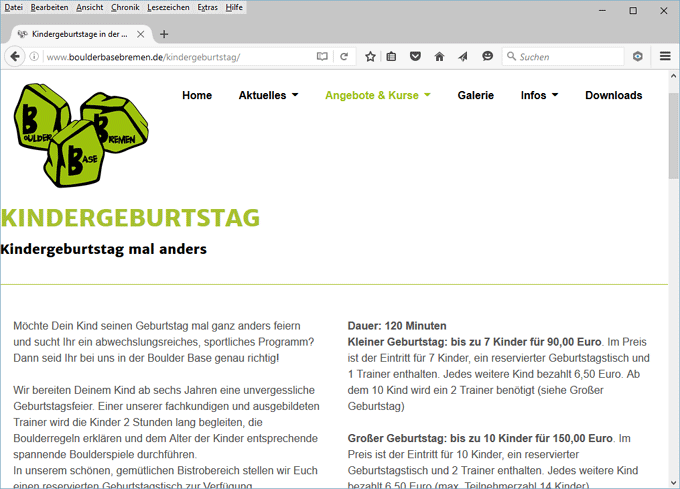Image resolution: width=680 pixels, height=489 pixels.
Task: Go to the browser home page icon
Action: (x=439, y=56)
